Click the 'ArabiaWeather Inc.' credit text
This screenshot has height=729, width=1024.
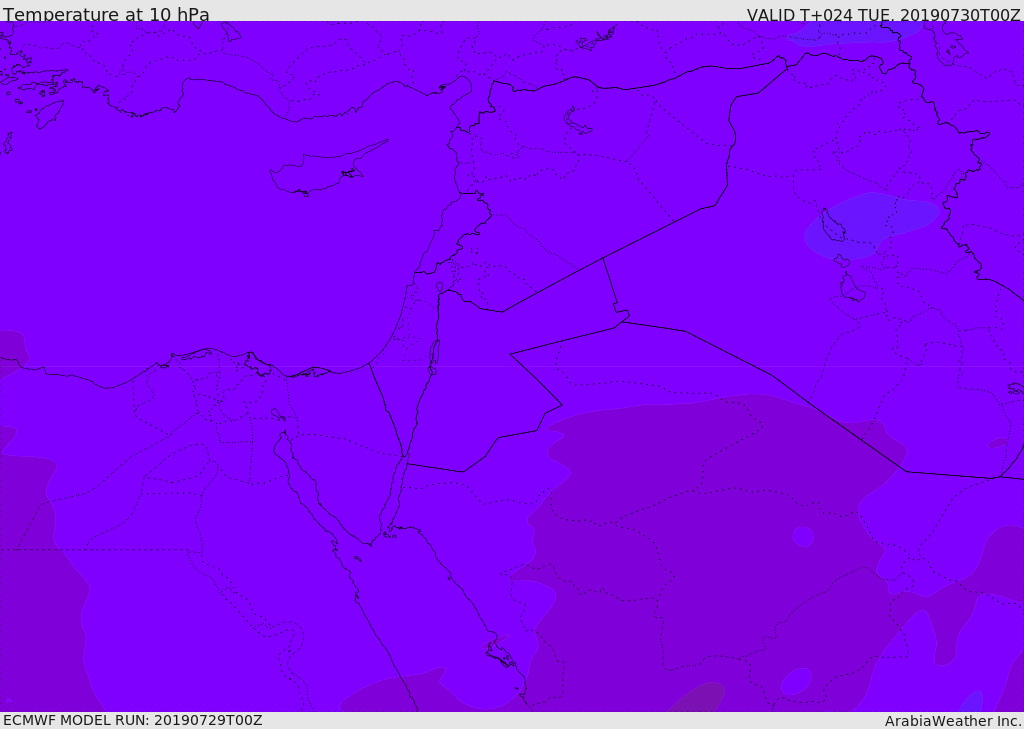tap(953, 721)
